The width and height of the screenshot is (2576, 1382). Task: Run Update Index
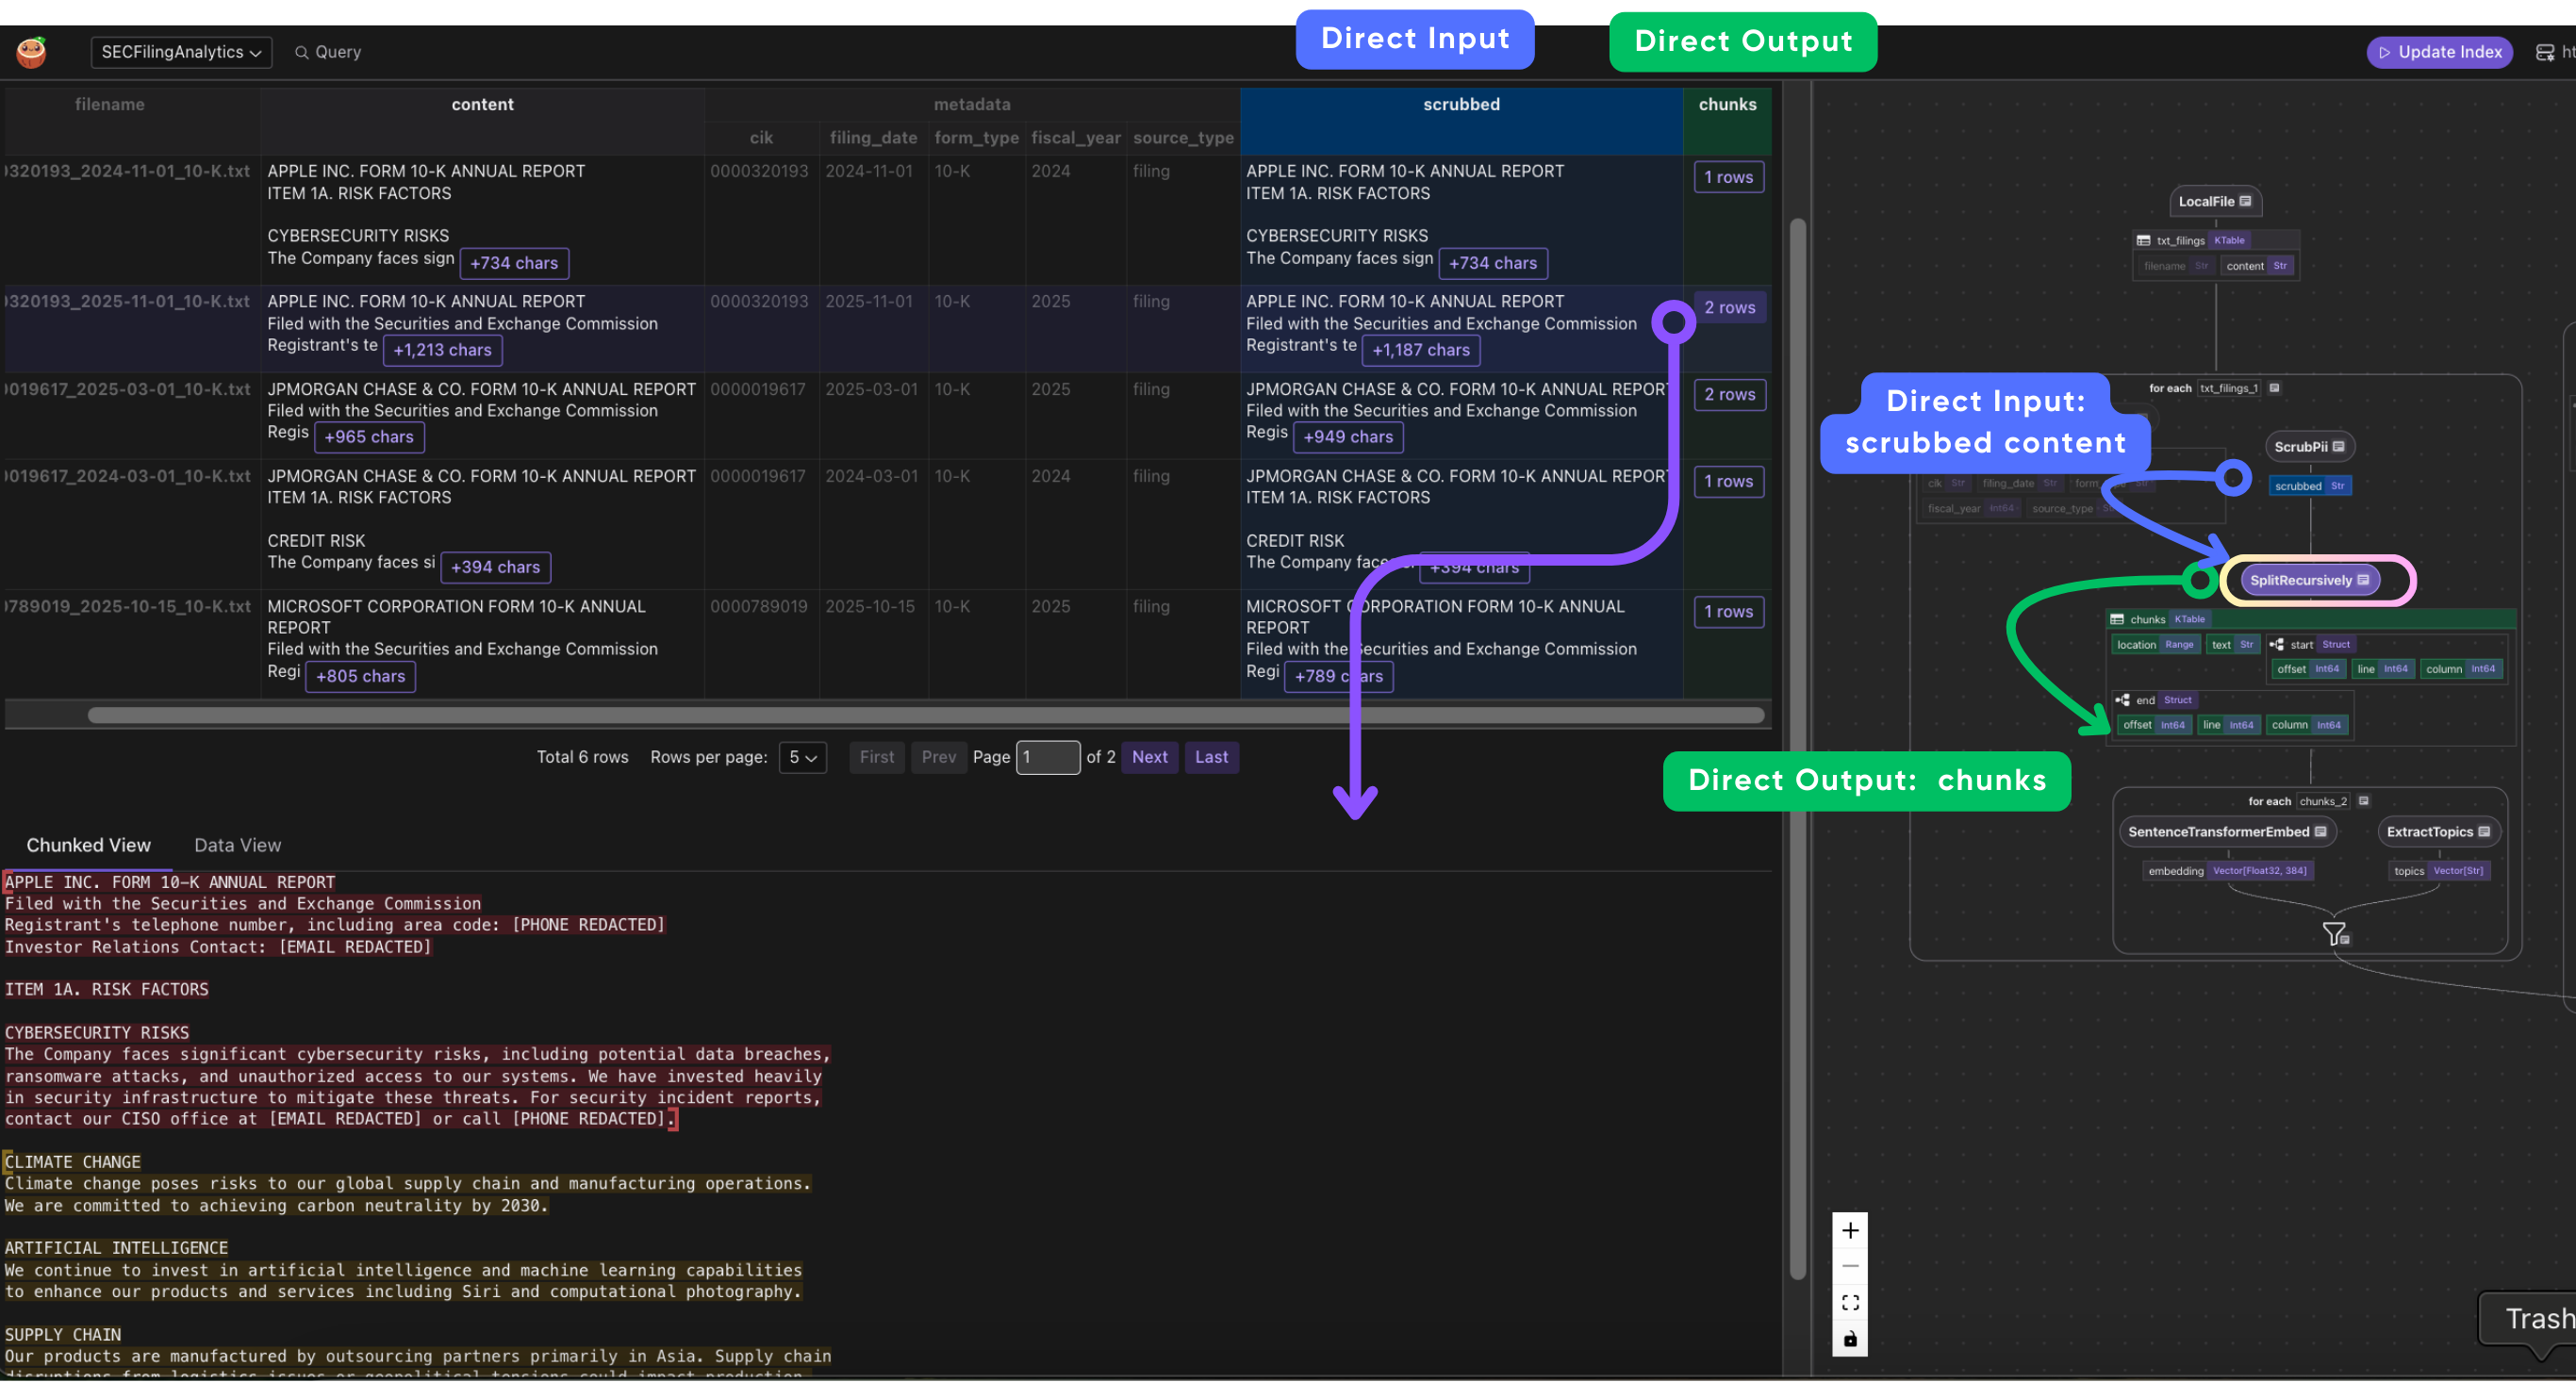click(2440, 51)
